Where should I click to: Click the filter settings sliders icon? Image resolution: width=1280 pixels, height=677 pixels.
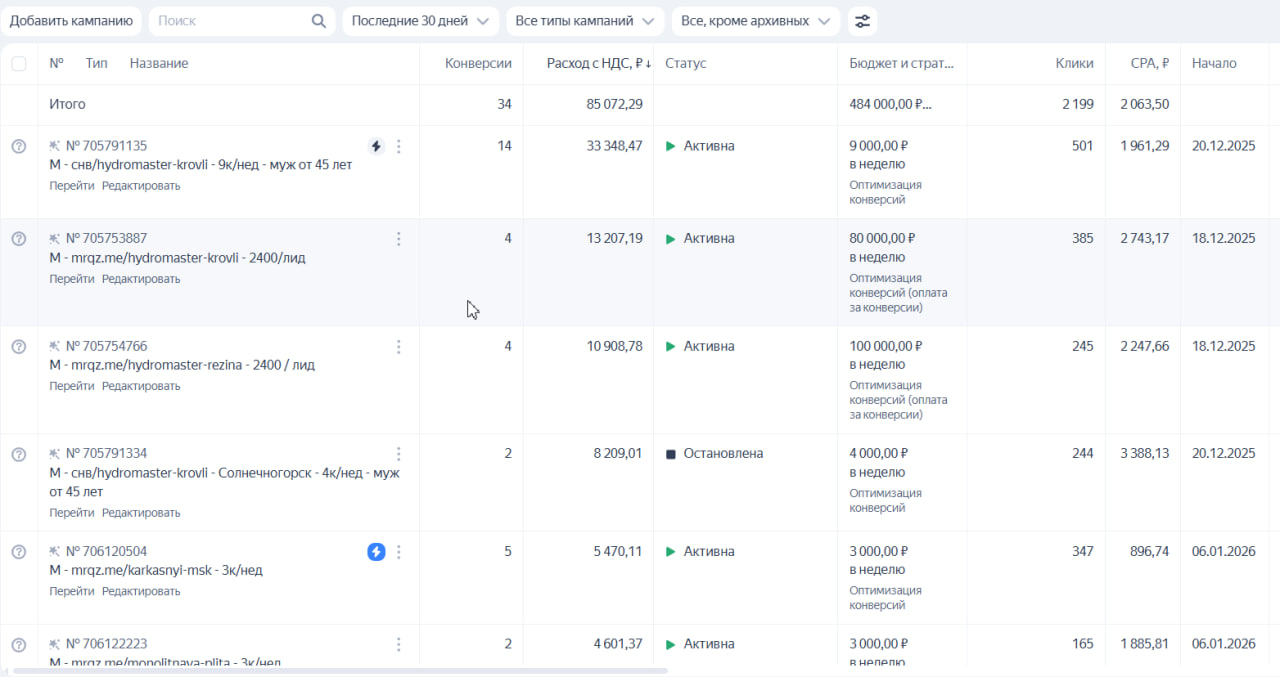tap(862, 21)
